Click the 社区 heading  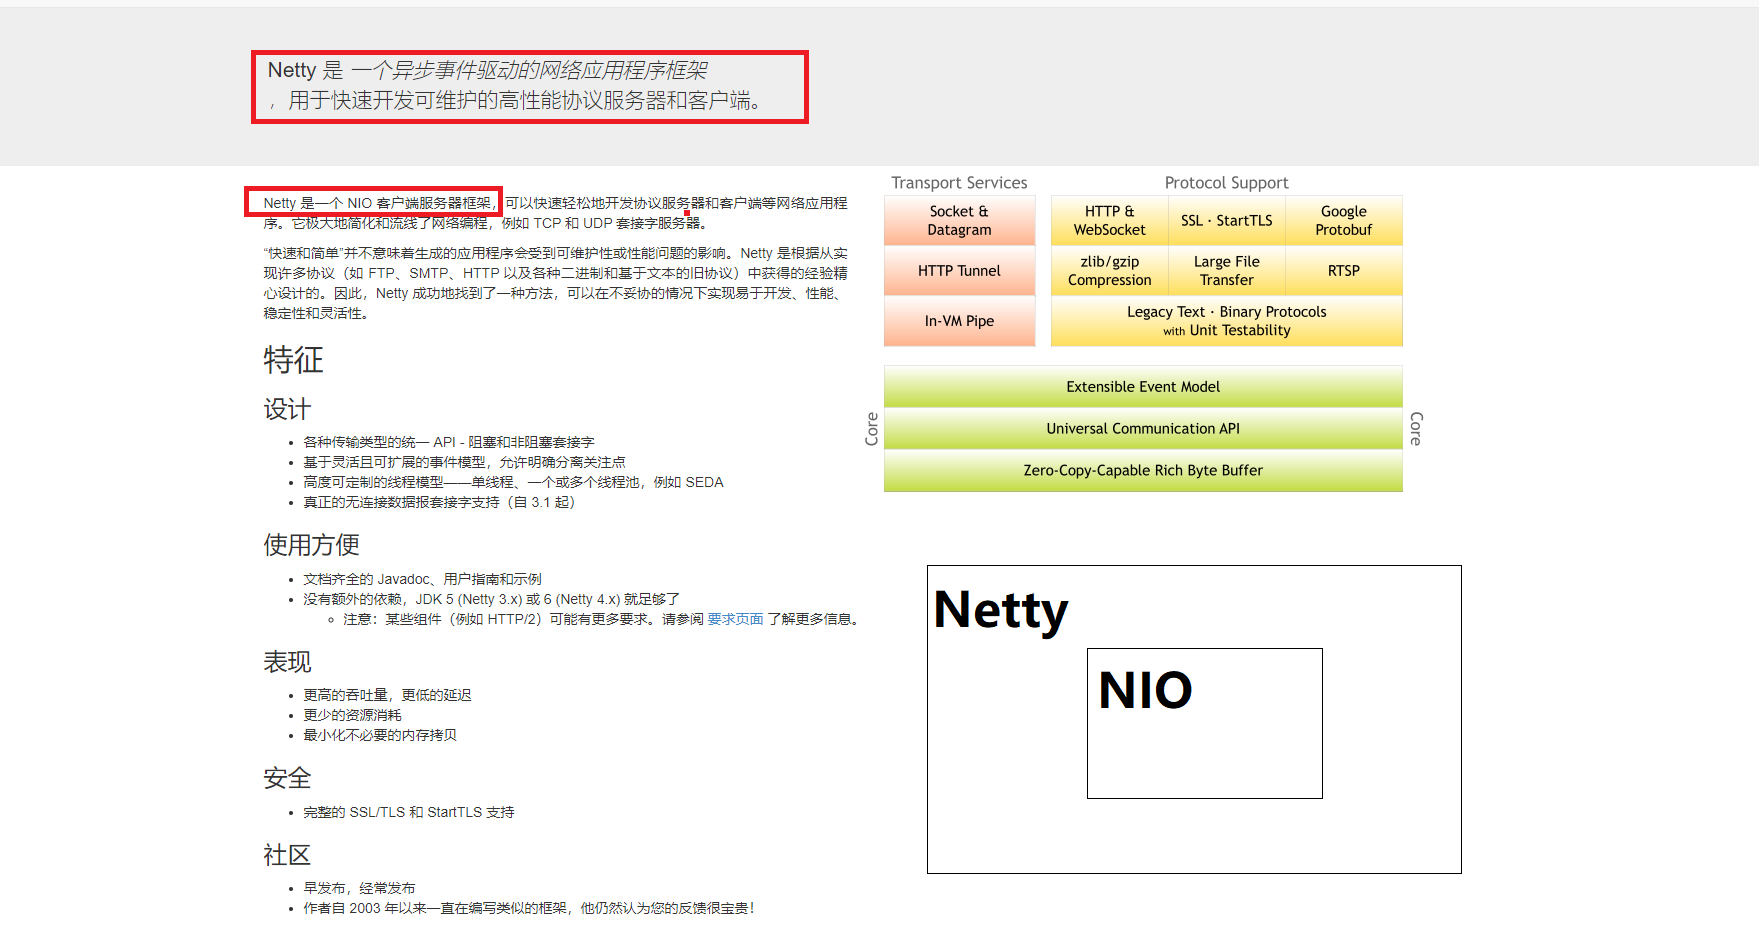pyautogui.click(x=287, y=855)
